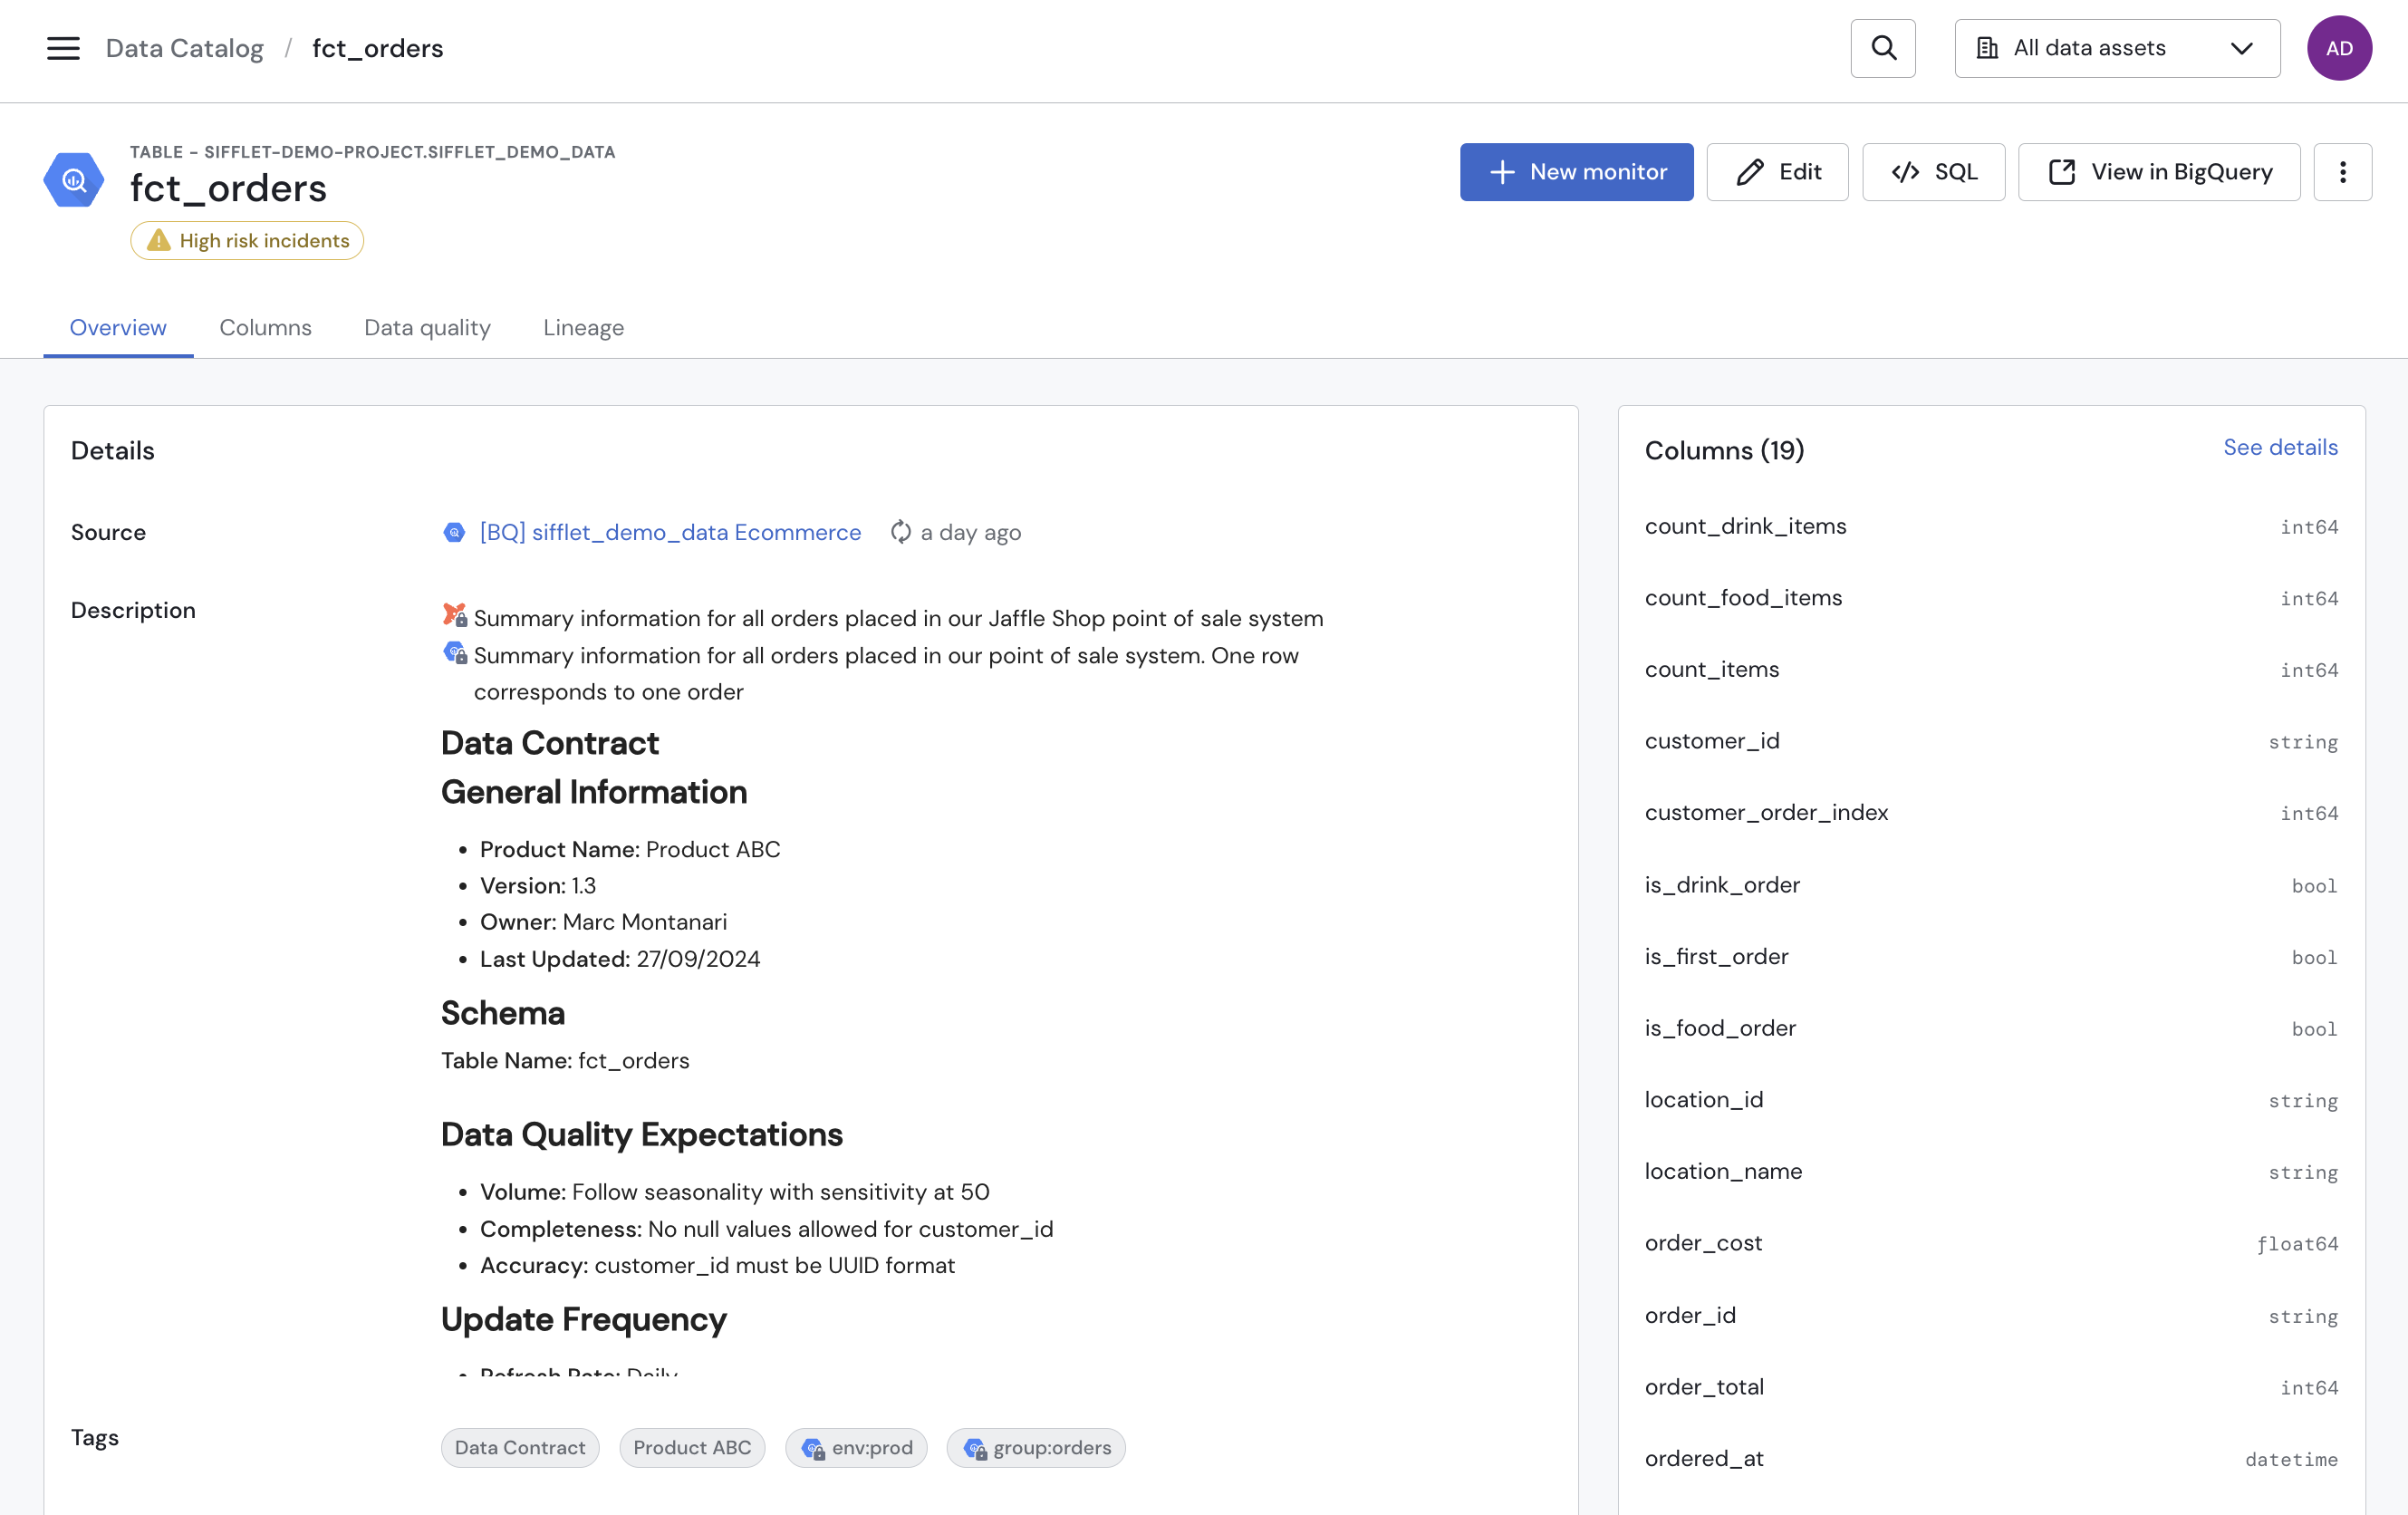
Task: Click the dbt icon before Jaffle Shop description
Action: (x=455, y=615)
